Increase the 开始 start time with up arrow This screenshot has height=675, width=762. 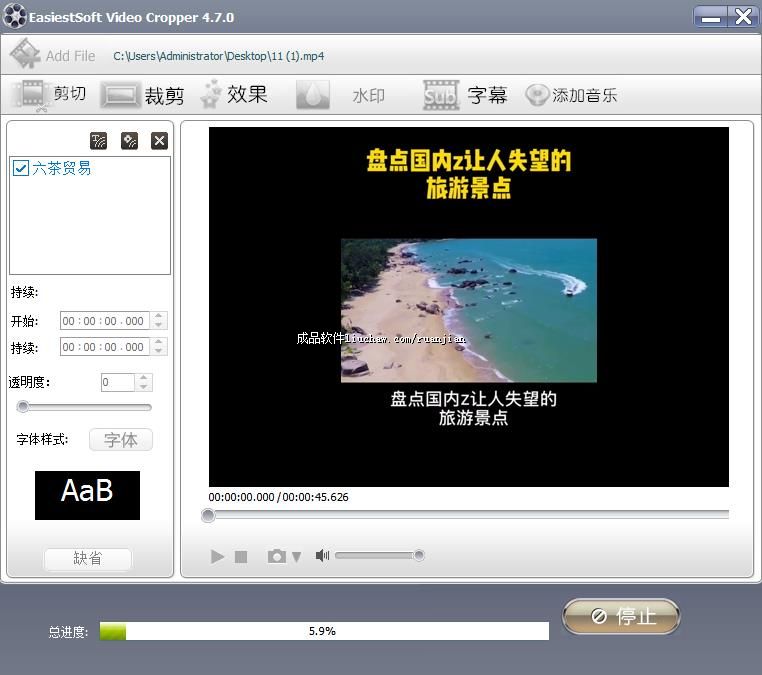(159, 316)
